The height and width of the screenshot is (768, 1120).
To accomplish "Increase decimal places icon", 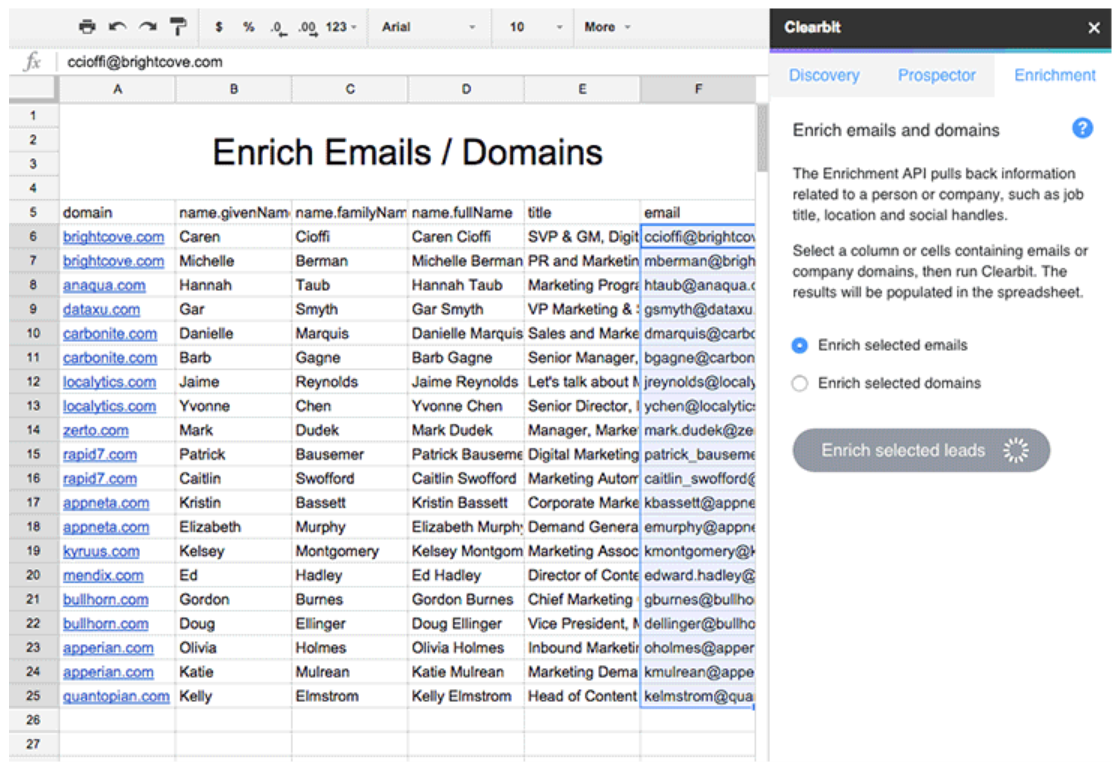I will point(307,28).
